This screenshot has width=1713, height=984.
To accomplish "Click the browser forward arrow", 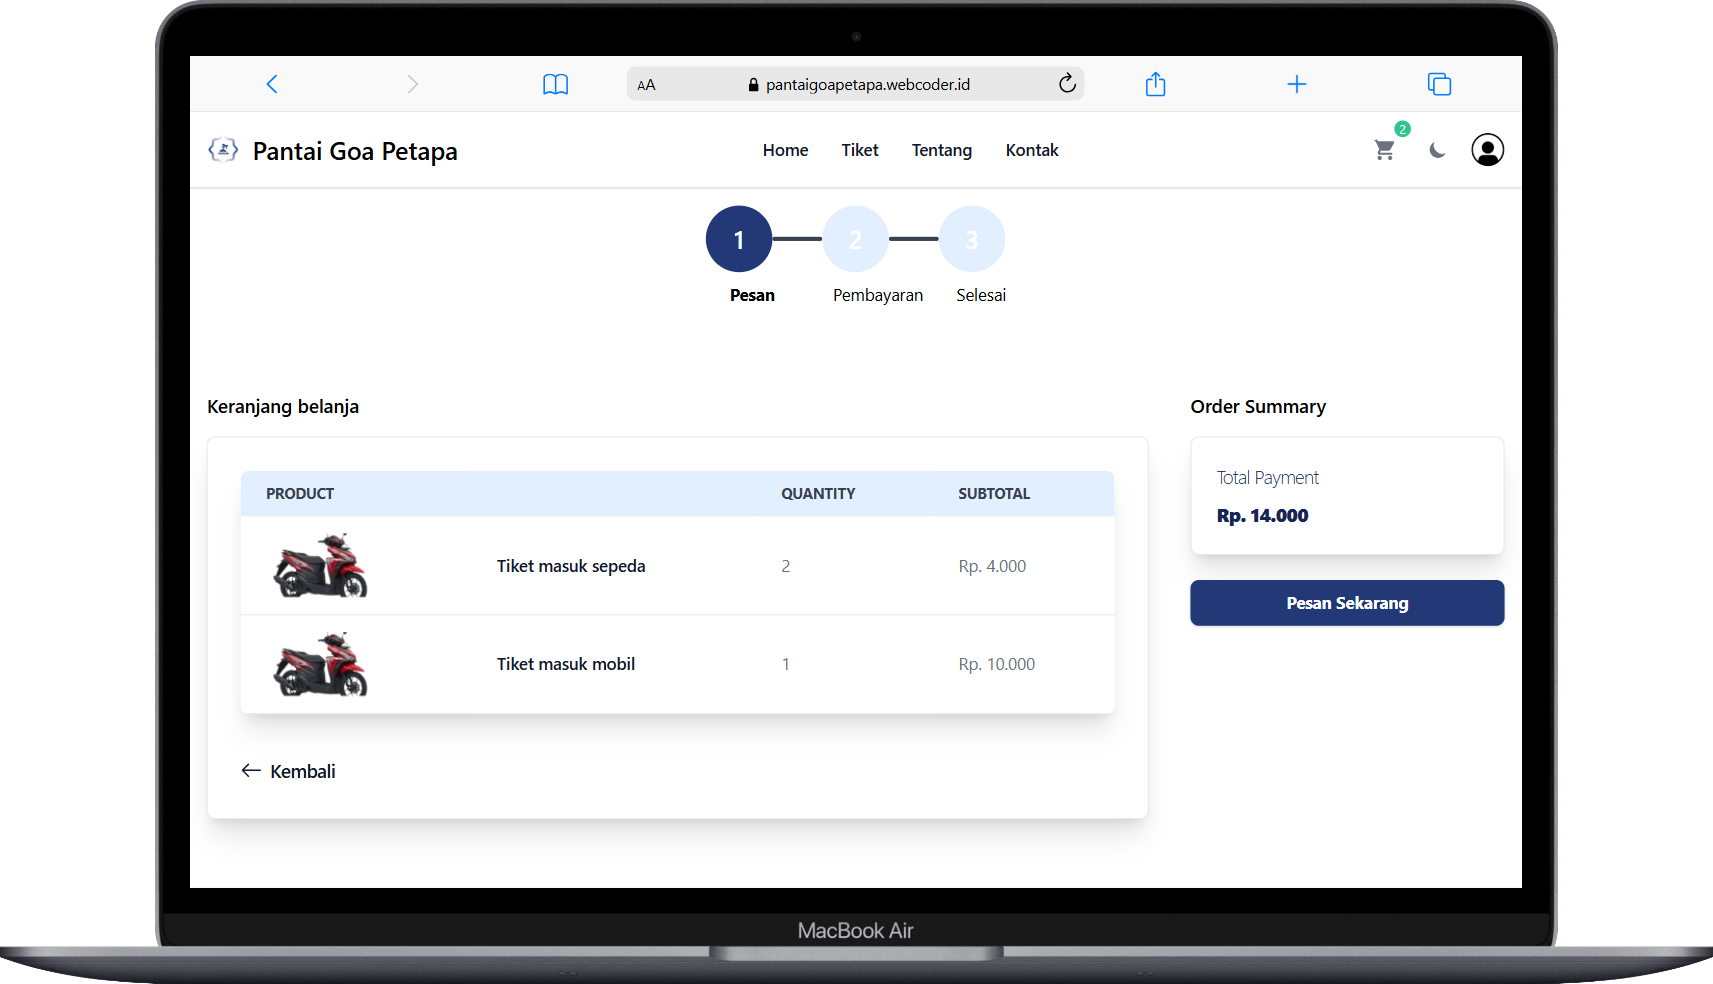I will (412, 84).
